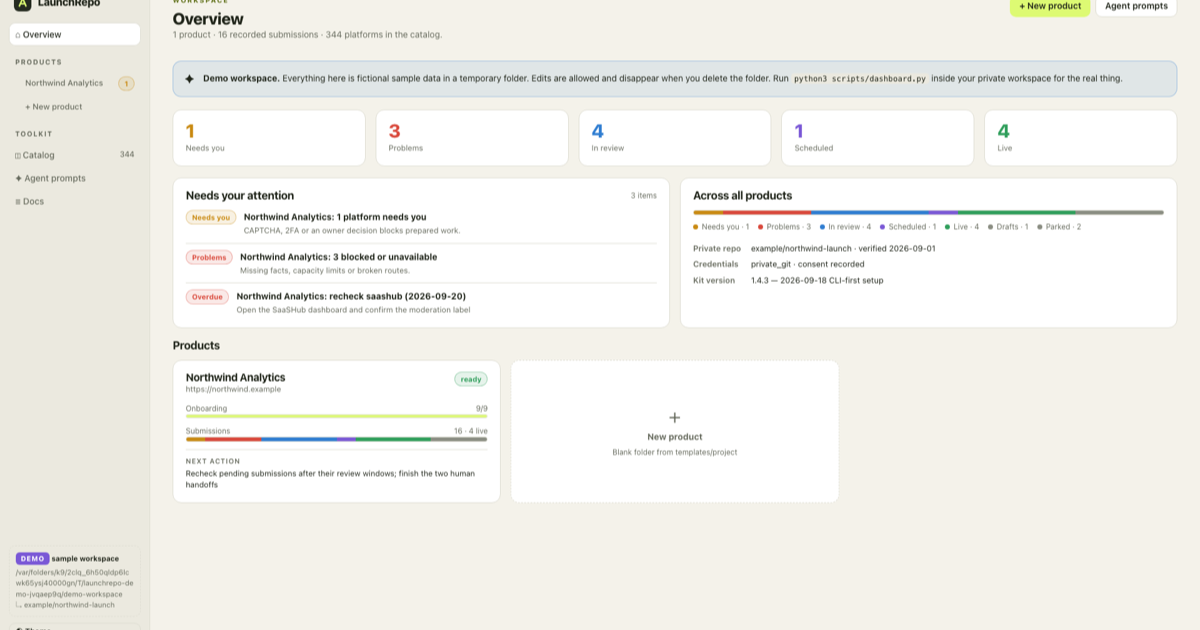
Task: Open Docs from the sidebar
Action: [x=29, y=201]
